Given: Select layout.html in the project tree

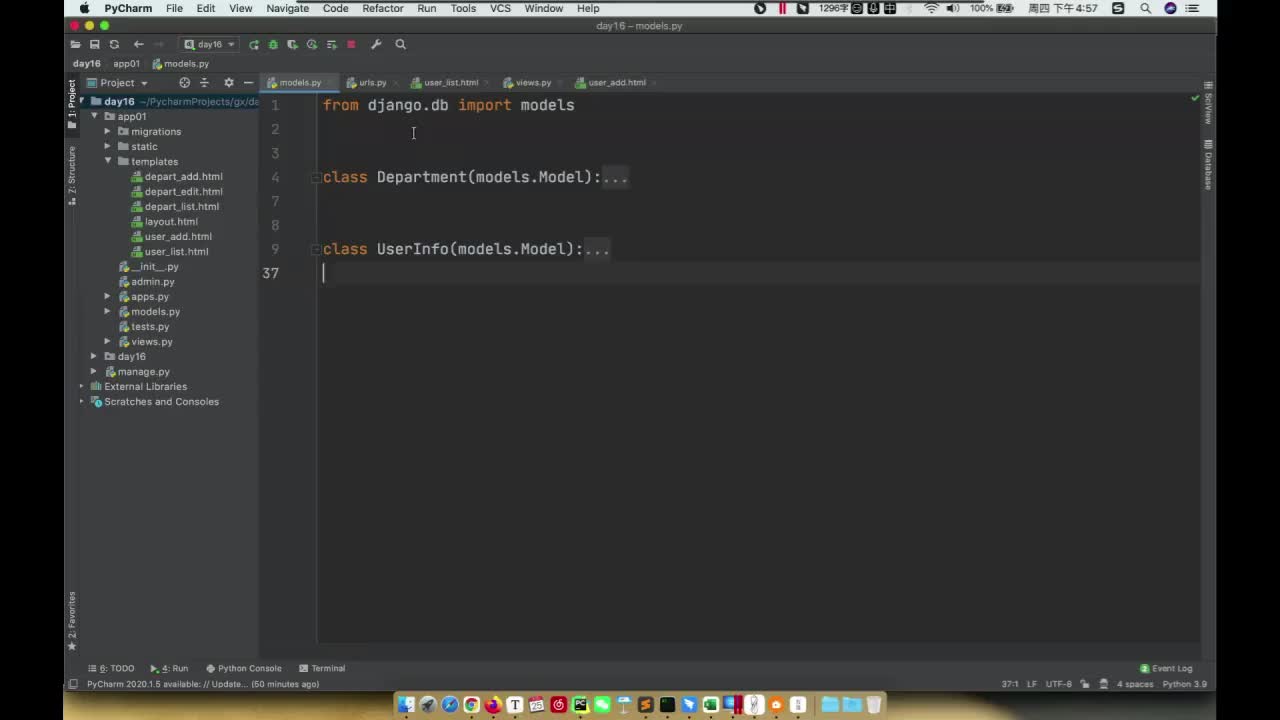Looking at the screenshot, I should pos(171,221).
